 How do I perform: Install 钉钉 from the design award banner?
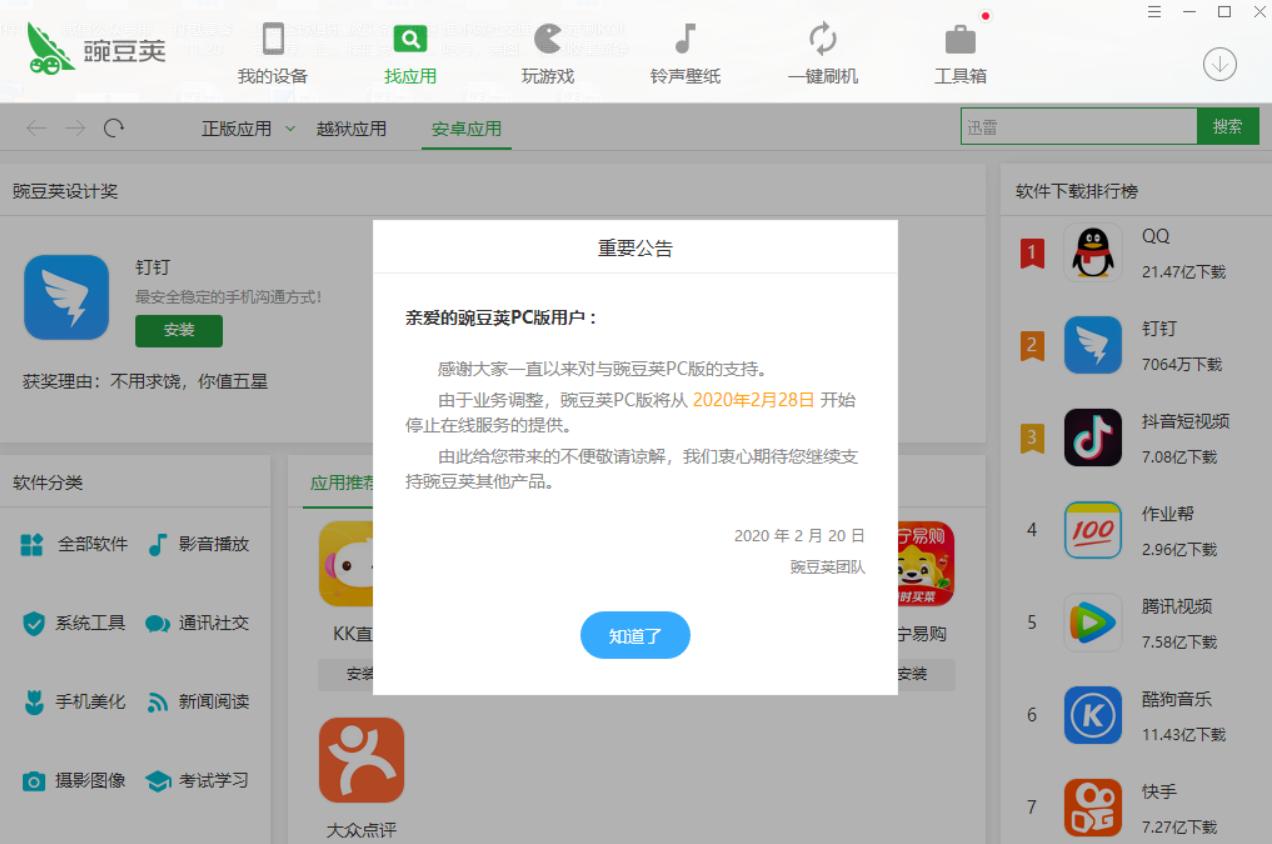click(x=178, y=331)
